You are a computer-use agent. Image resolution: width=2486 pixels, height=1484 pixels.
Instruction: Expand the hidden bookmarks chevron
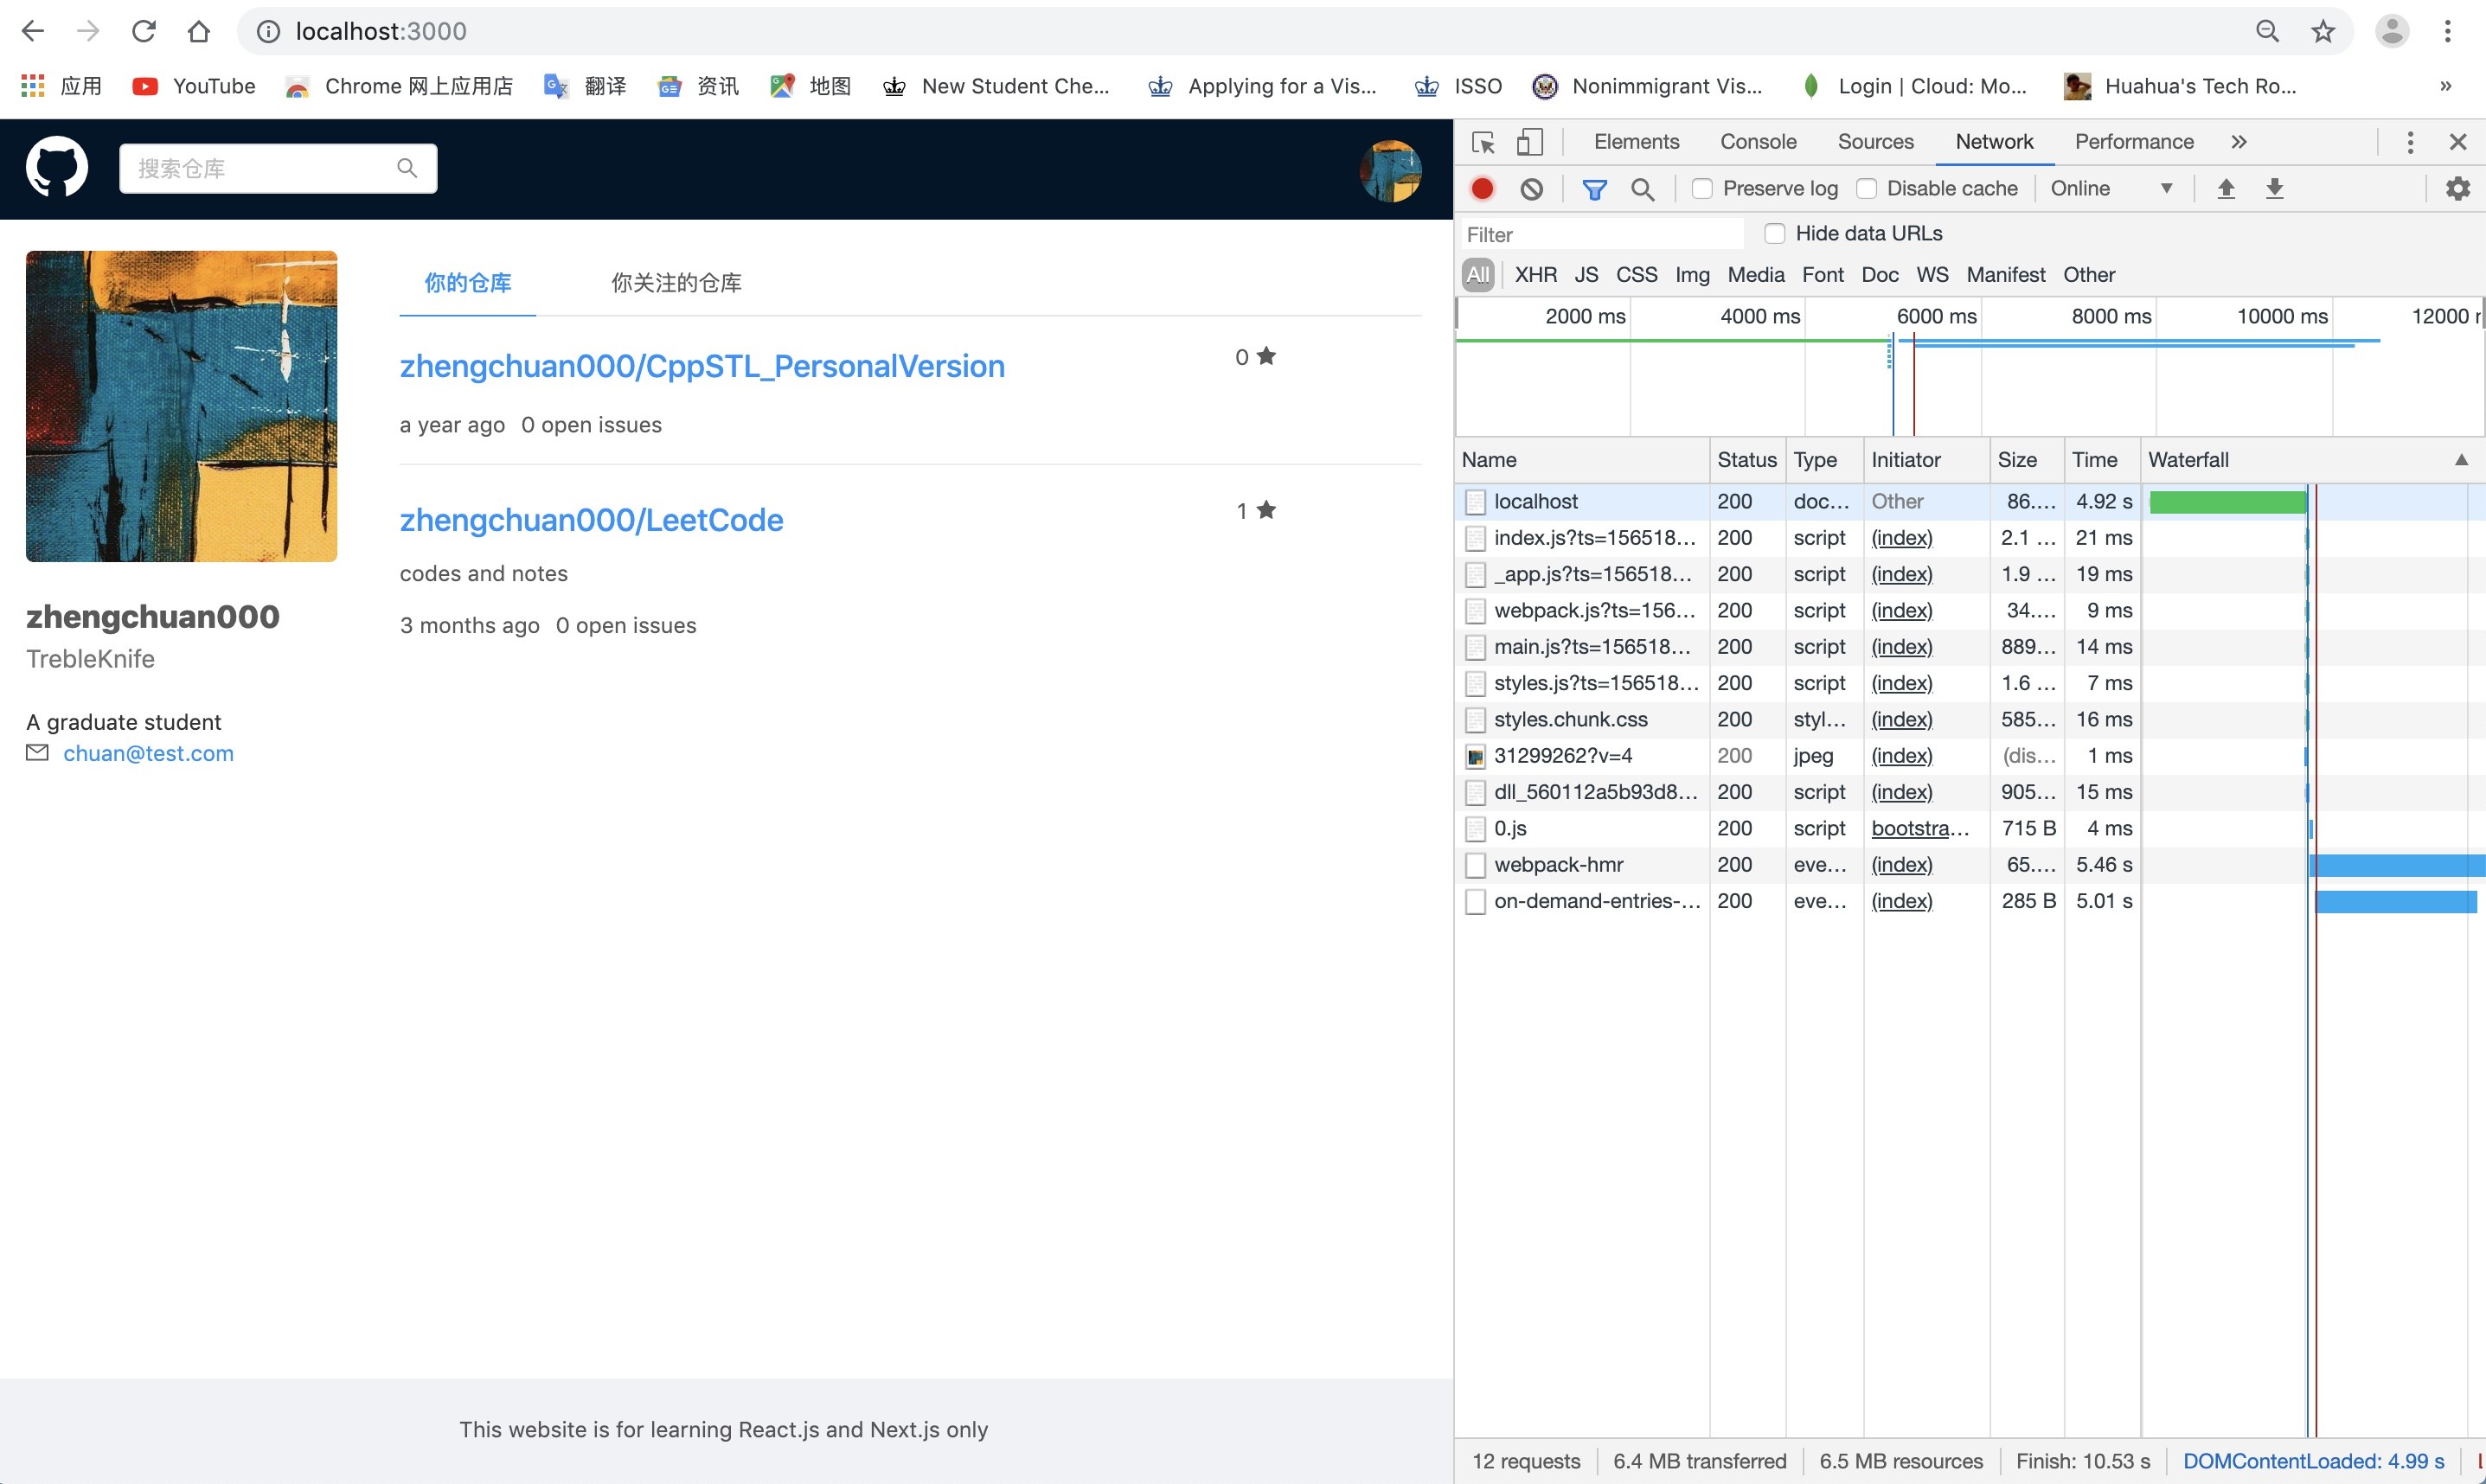2445,86
